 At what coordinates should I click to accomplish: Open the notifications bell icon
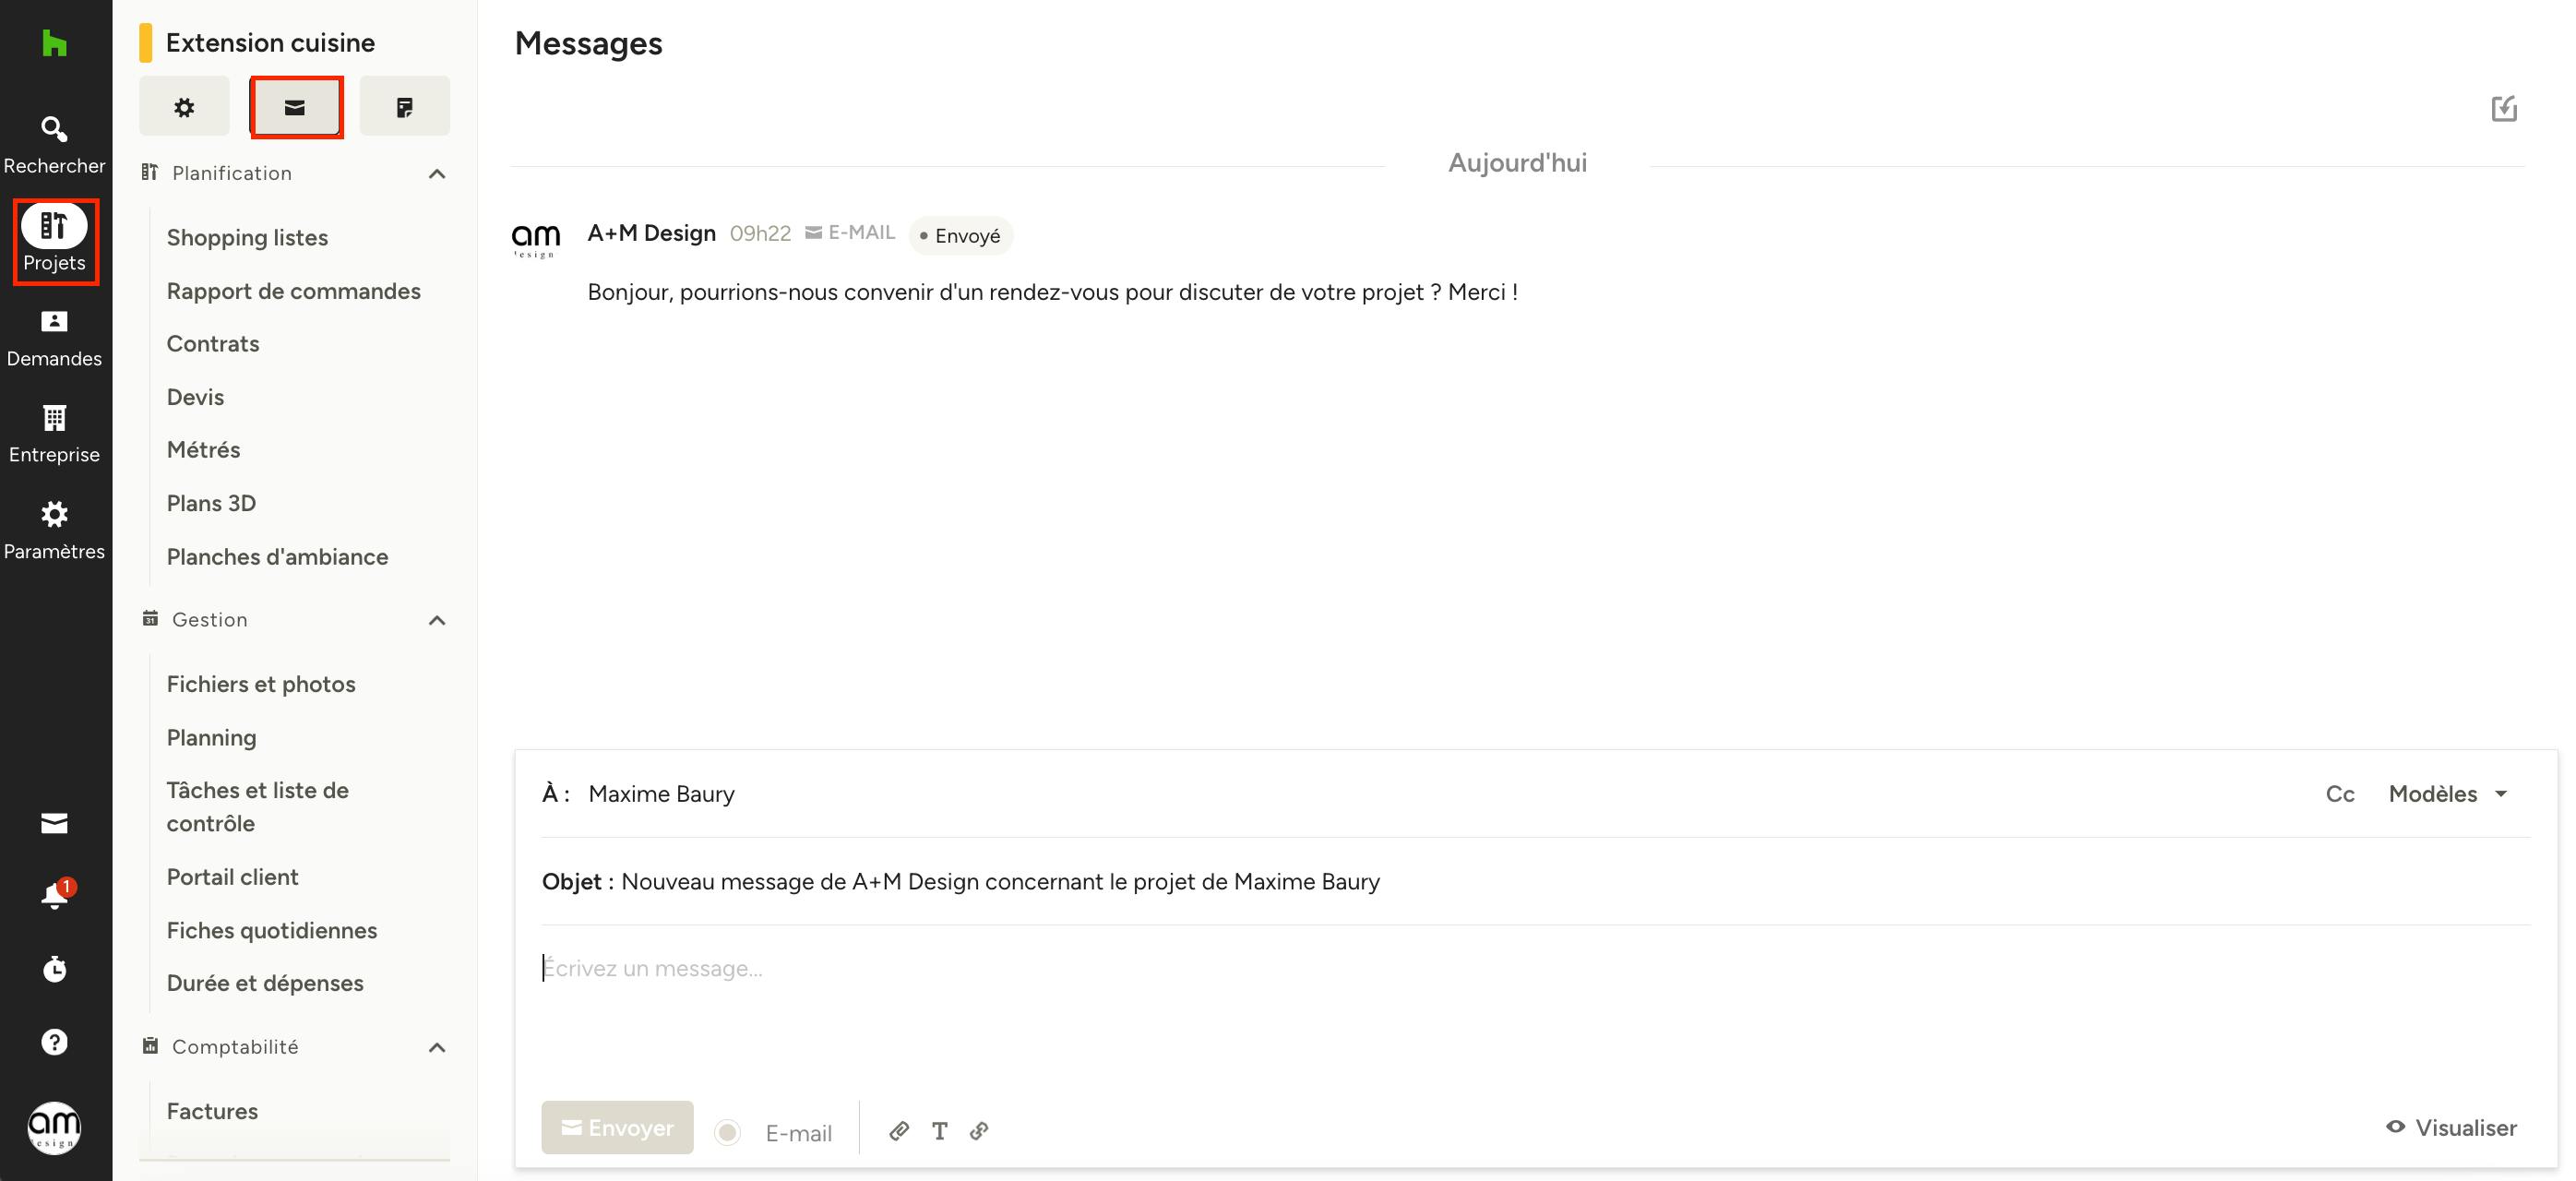(54, 895)
